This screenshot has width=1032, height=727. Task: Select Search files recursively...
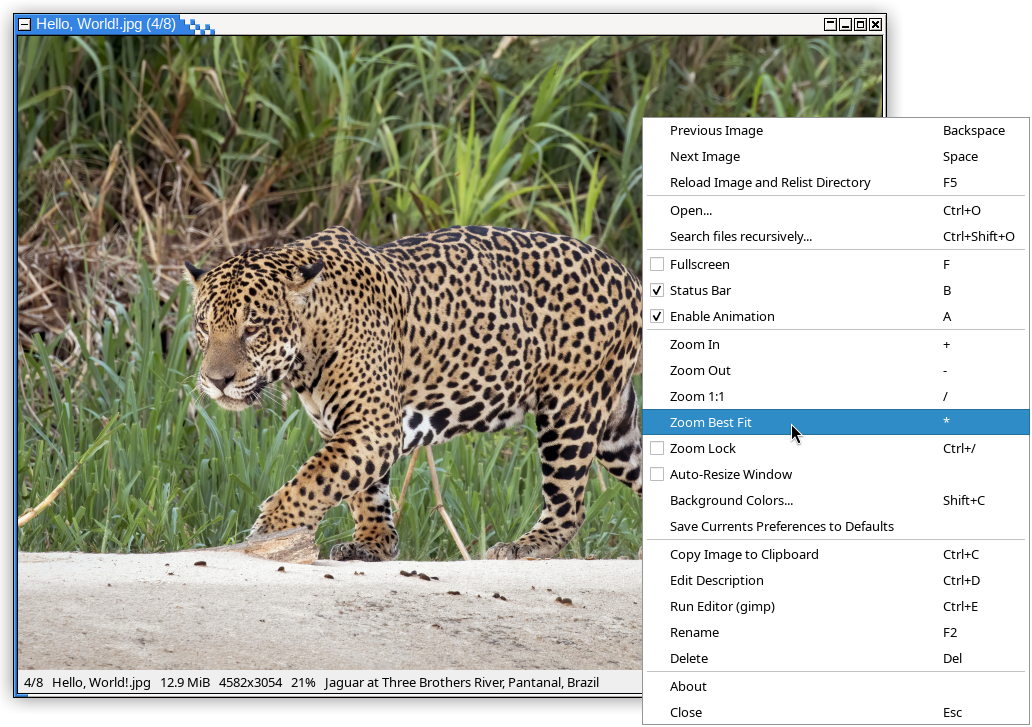click(x=836, y=236)
